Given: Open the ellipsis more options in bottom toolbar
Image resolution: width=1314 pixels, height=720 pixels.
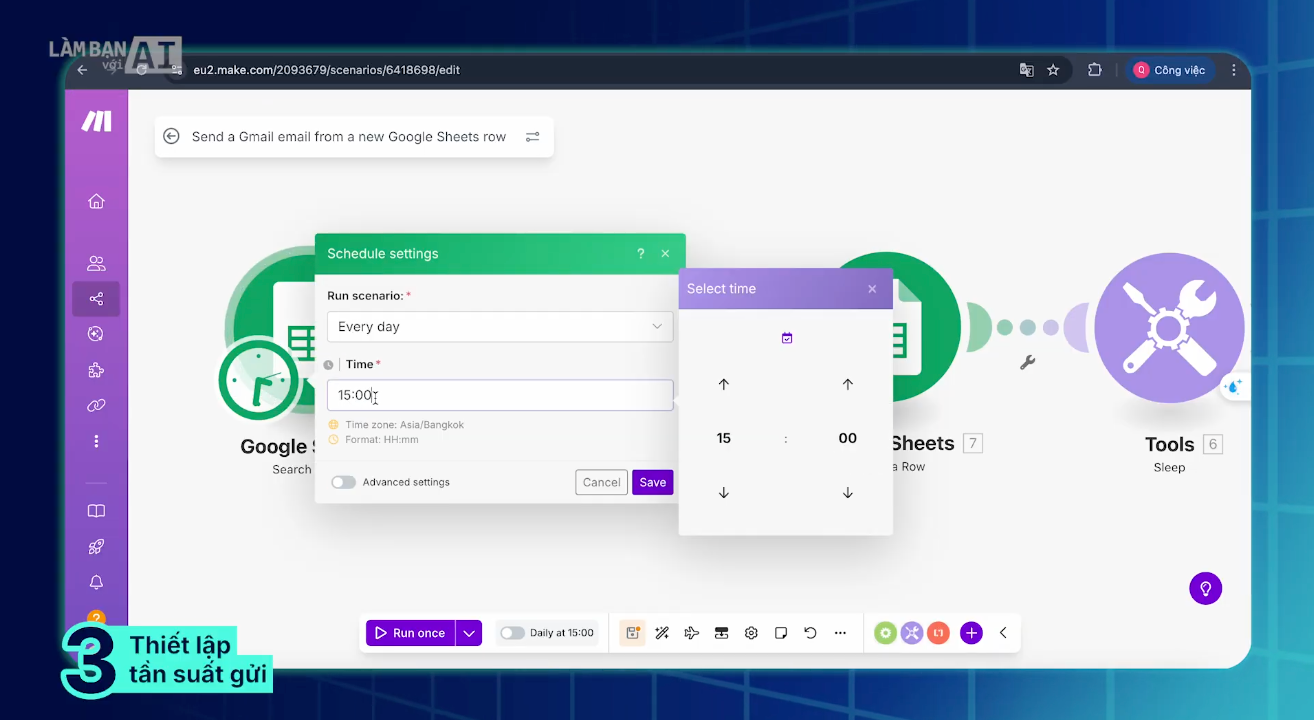Looking at the screenshot, I should point(840,633).
